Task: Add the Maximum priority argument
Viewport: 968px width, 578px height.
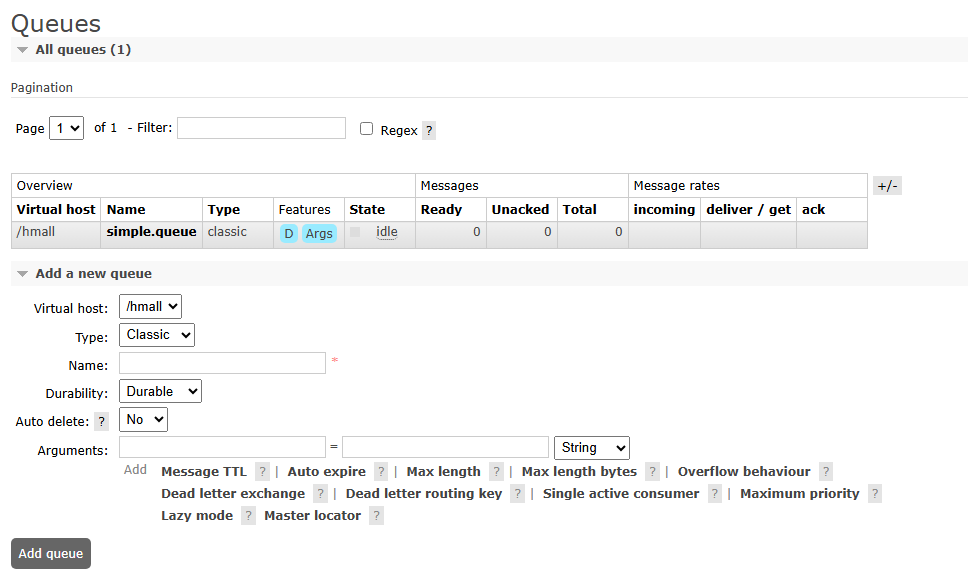Action: coord(799,494)
